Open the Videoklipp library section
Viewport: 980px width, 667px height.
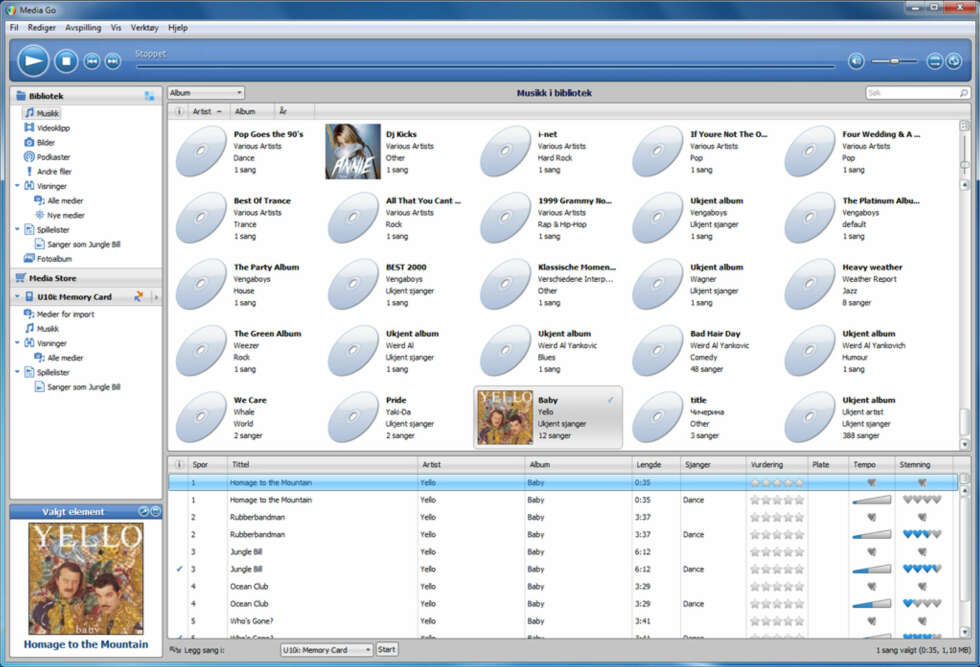[x=47, y=128]
